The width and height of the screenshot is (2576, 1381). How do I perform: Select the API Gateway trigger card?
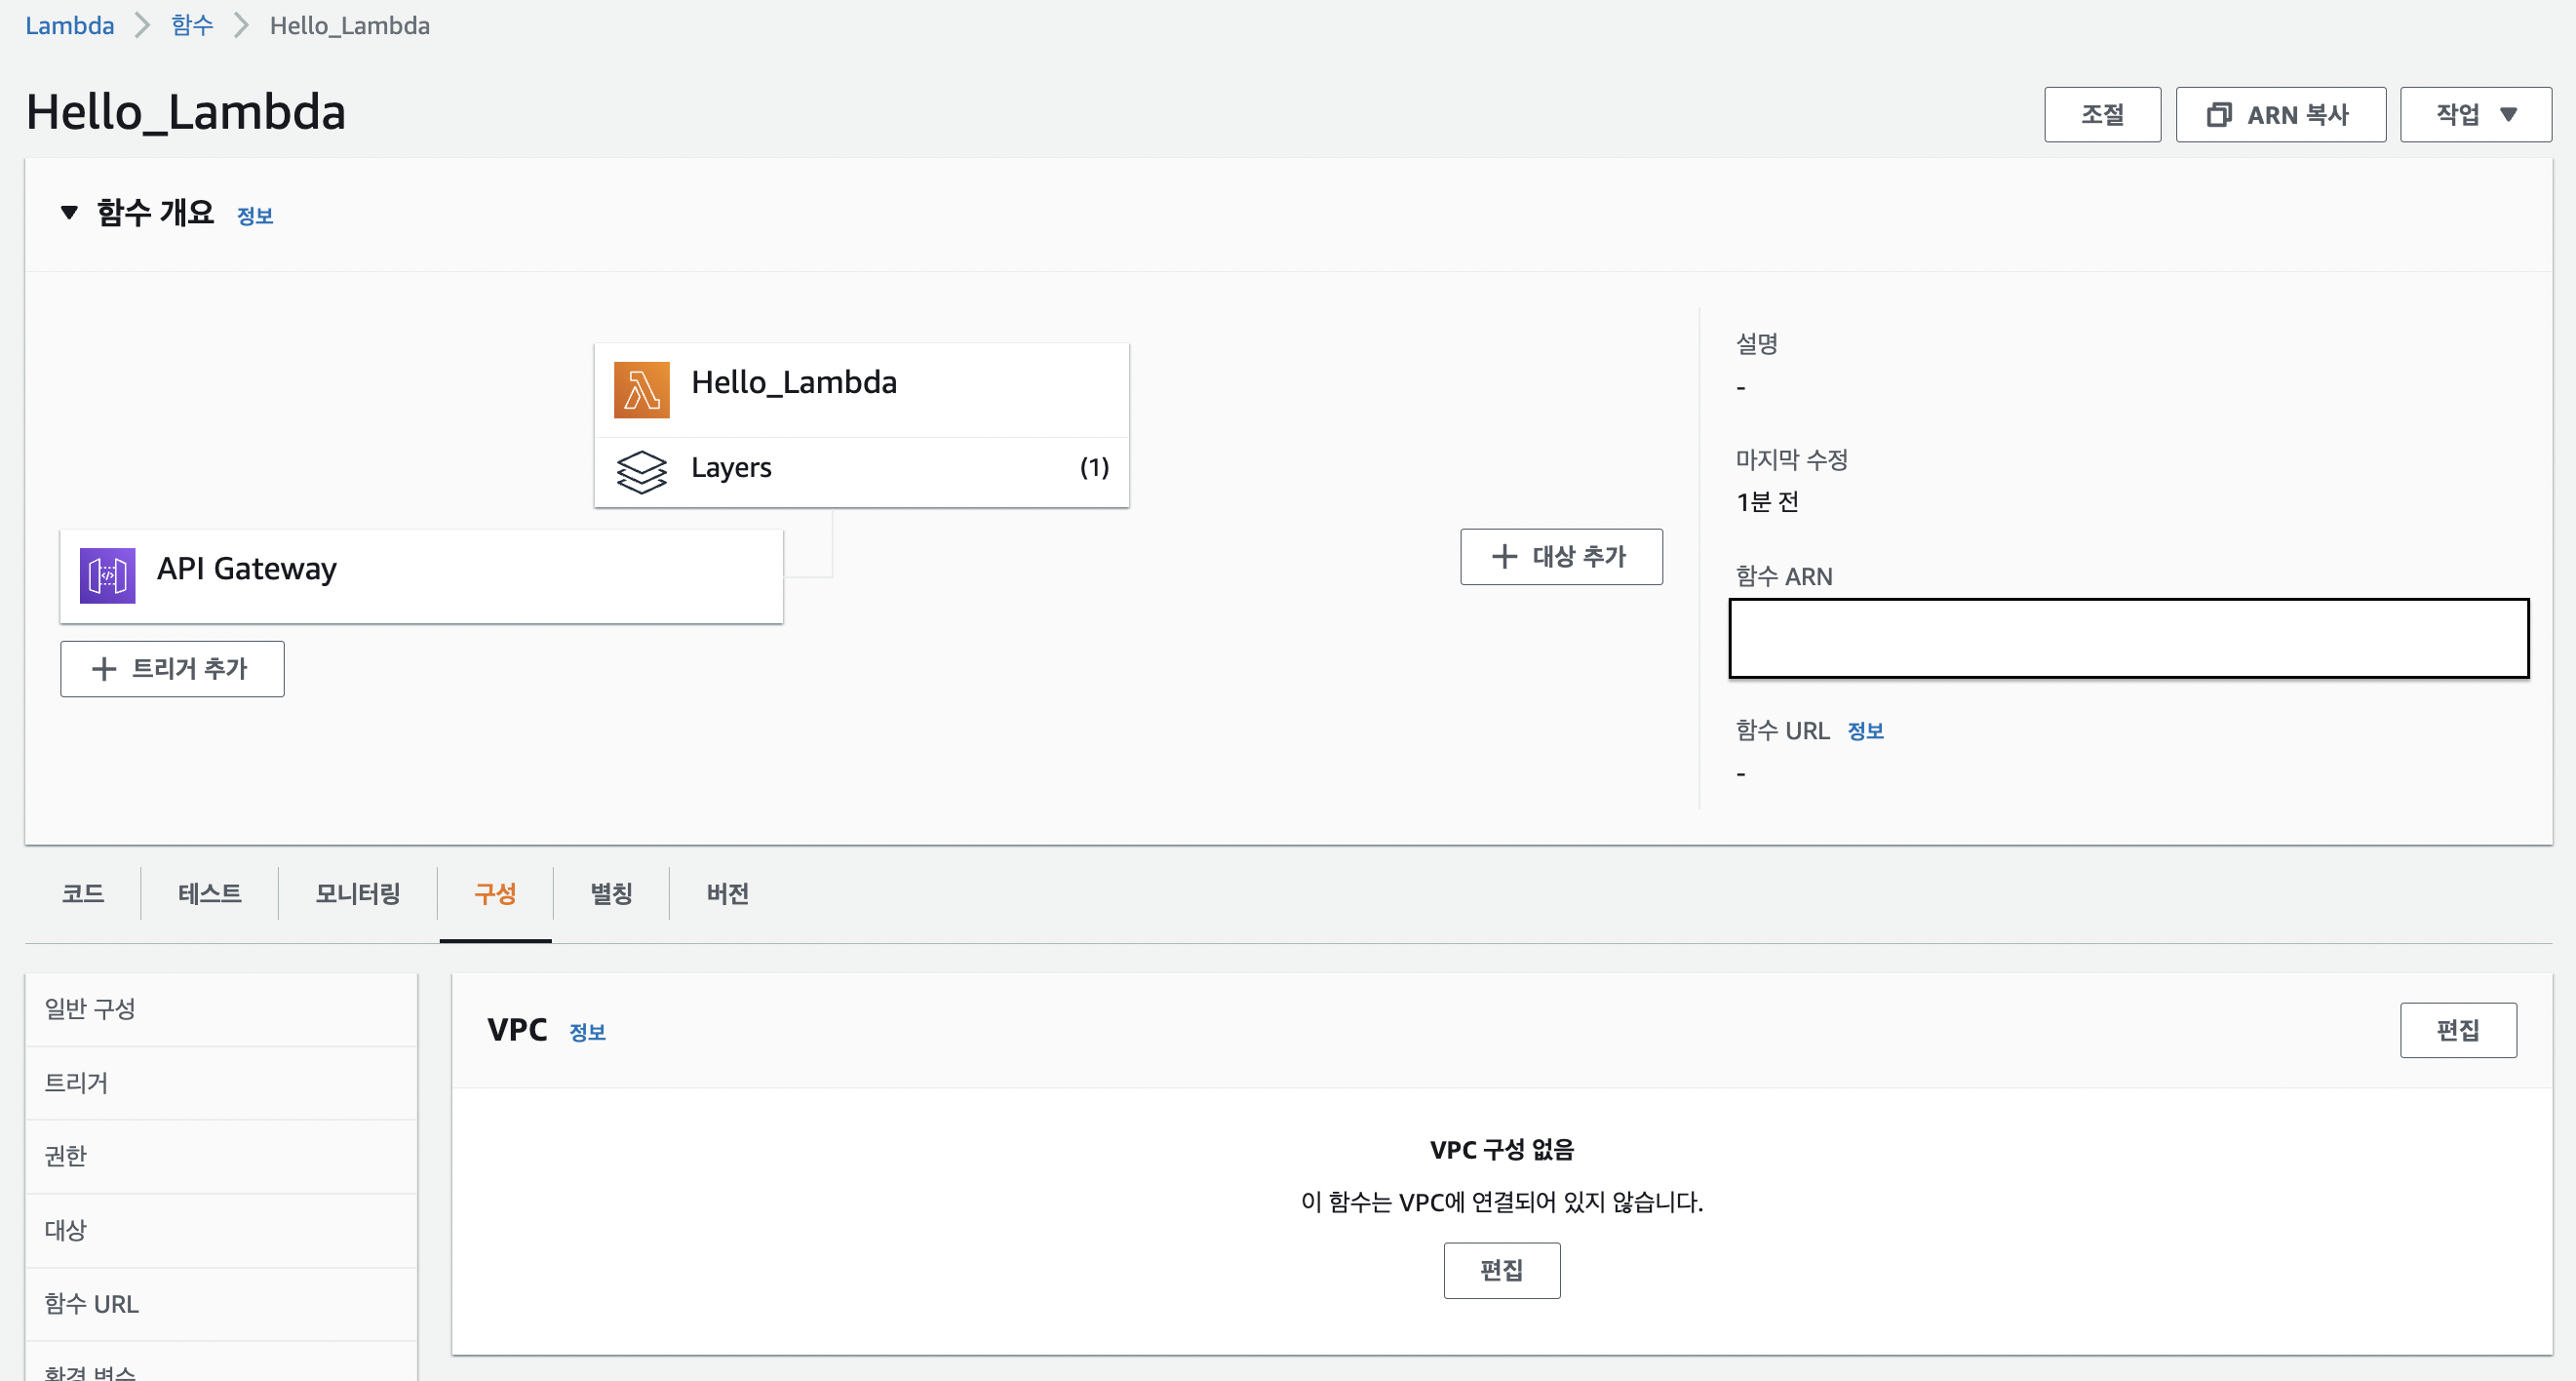421,577
